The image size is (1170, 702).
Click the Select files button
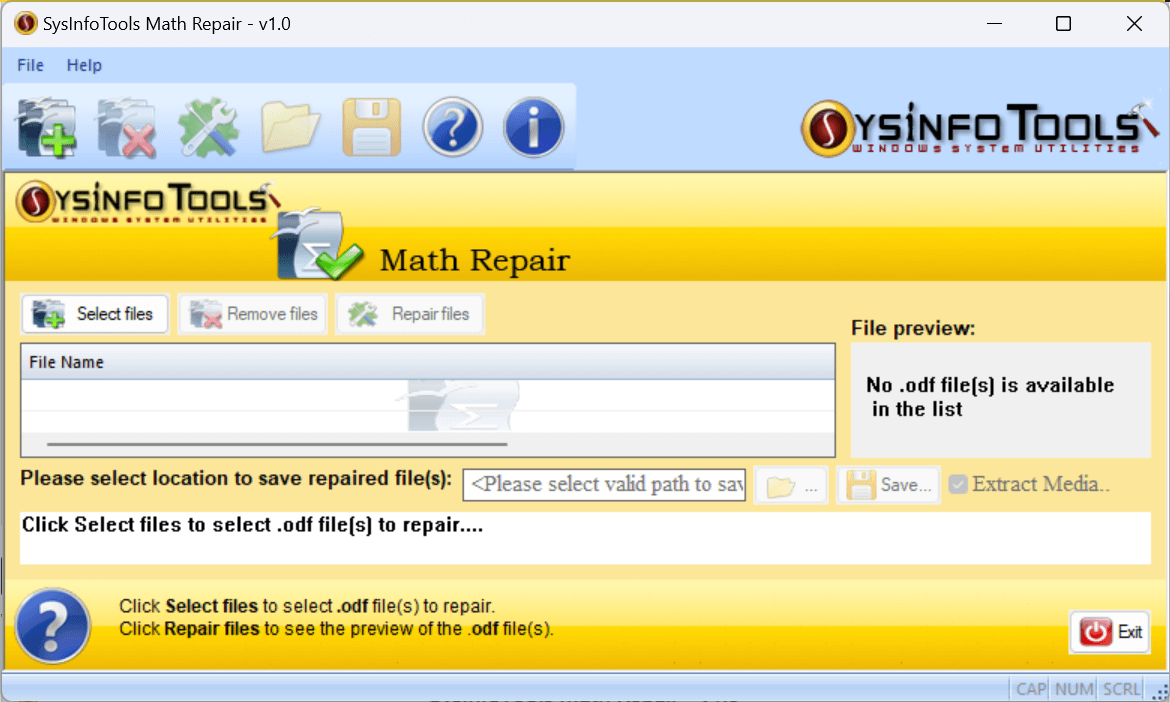(95, 314)
